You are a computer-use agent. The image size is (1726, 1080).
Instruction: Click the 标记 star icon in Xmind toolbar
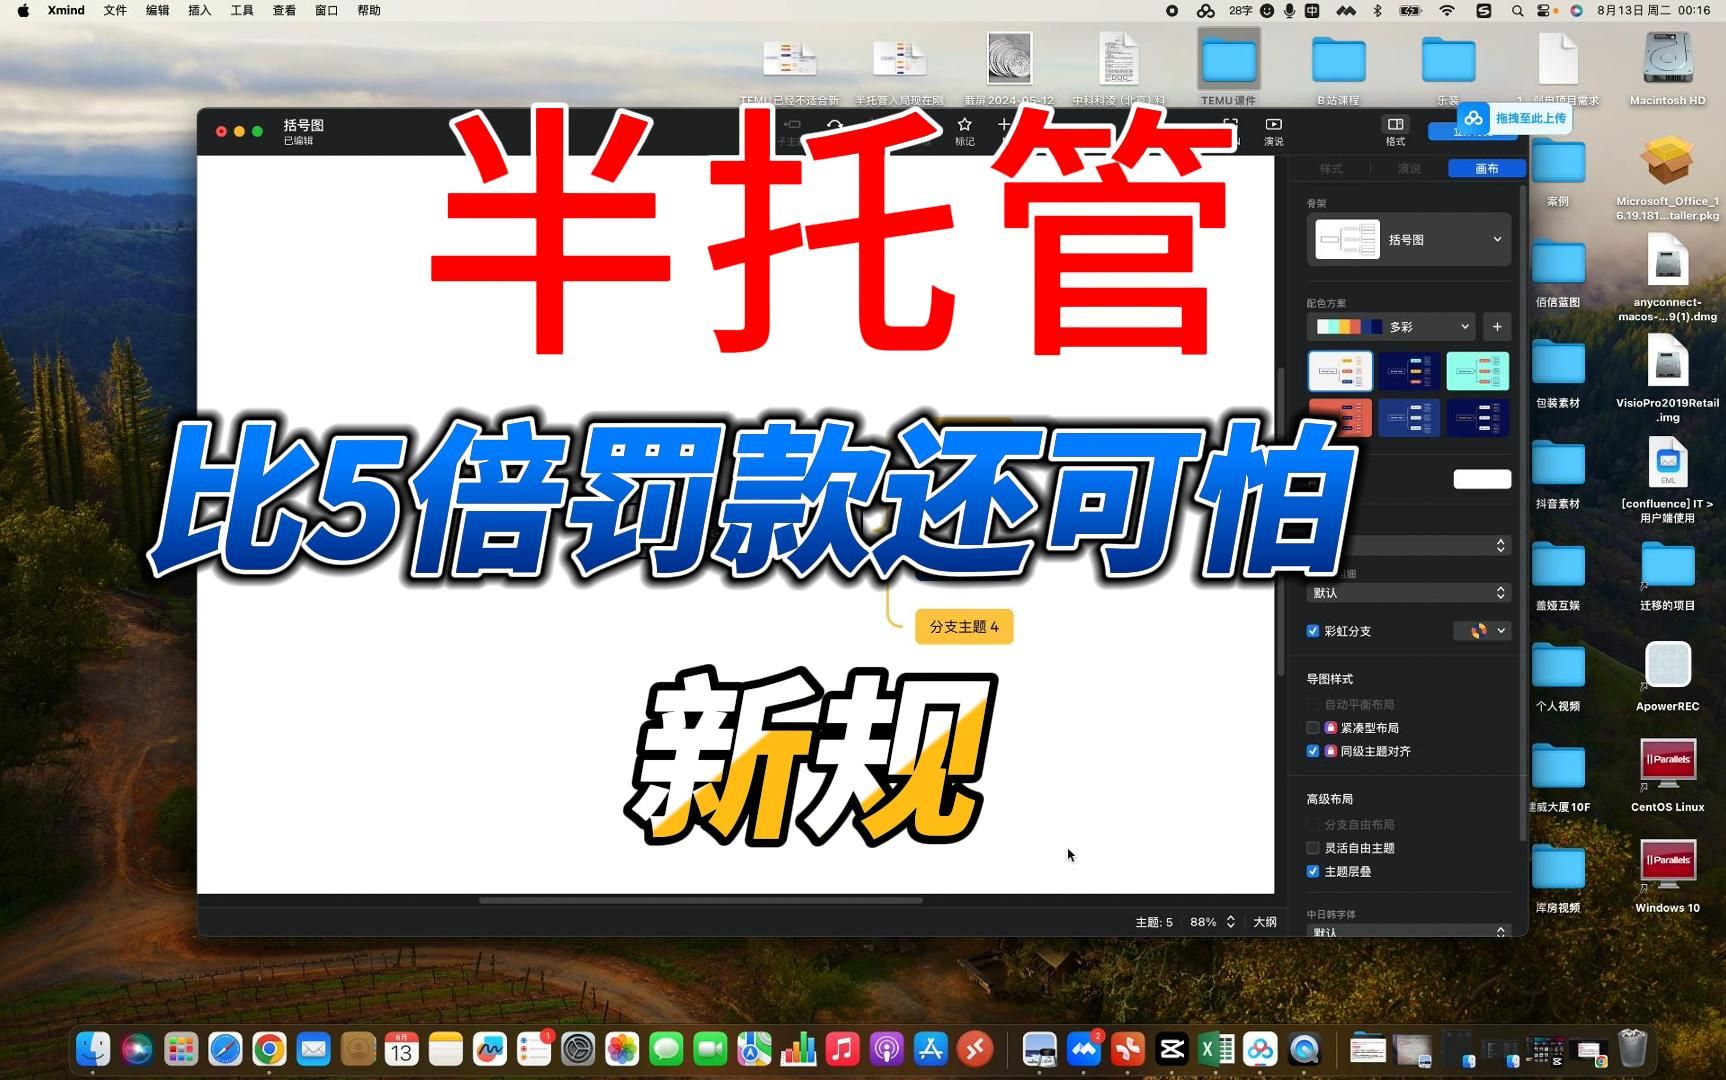pyautogui.click(x=964, y=125)
